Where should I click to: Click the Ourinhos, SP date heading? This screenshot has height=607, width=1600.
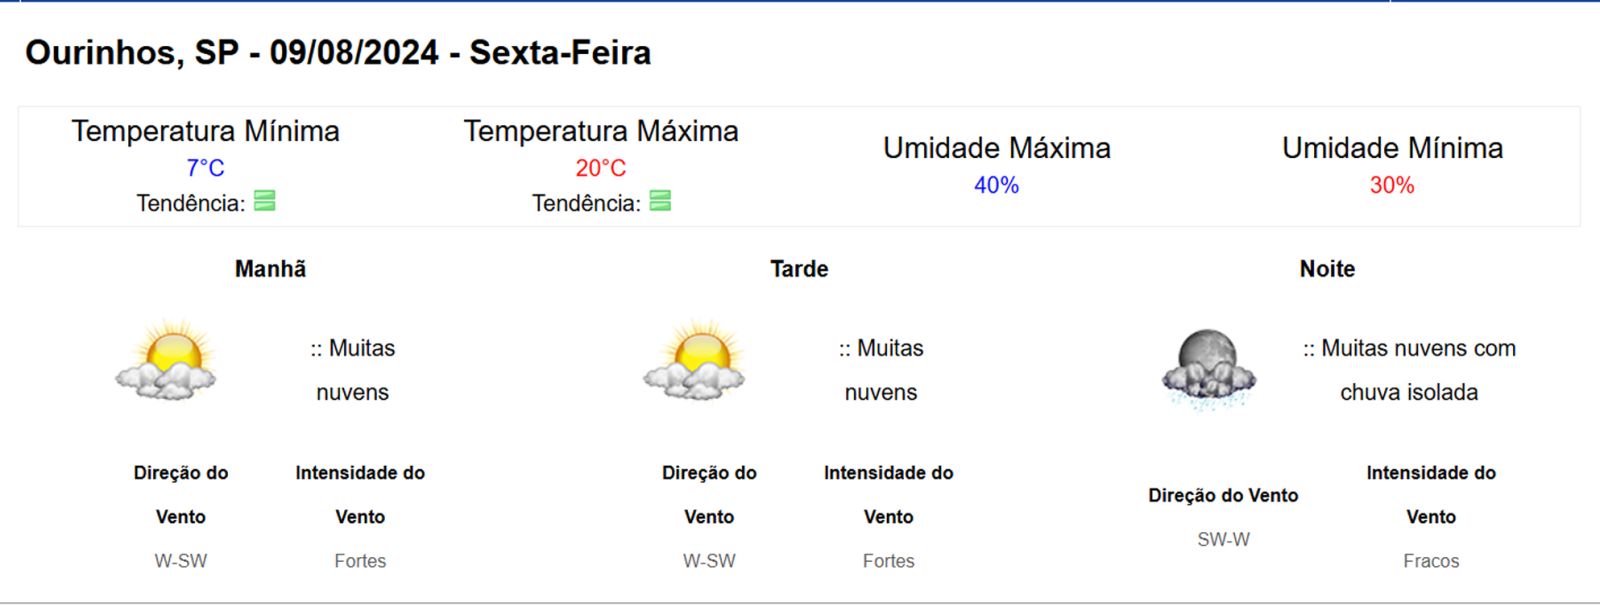coord(338,53)
